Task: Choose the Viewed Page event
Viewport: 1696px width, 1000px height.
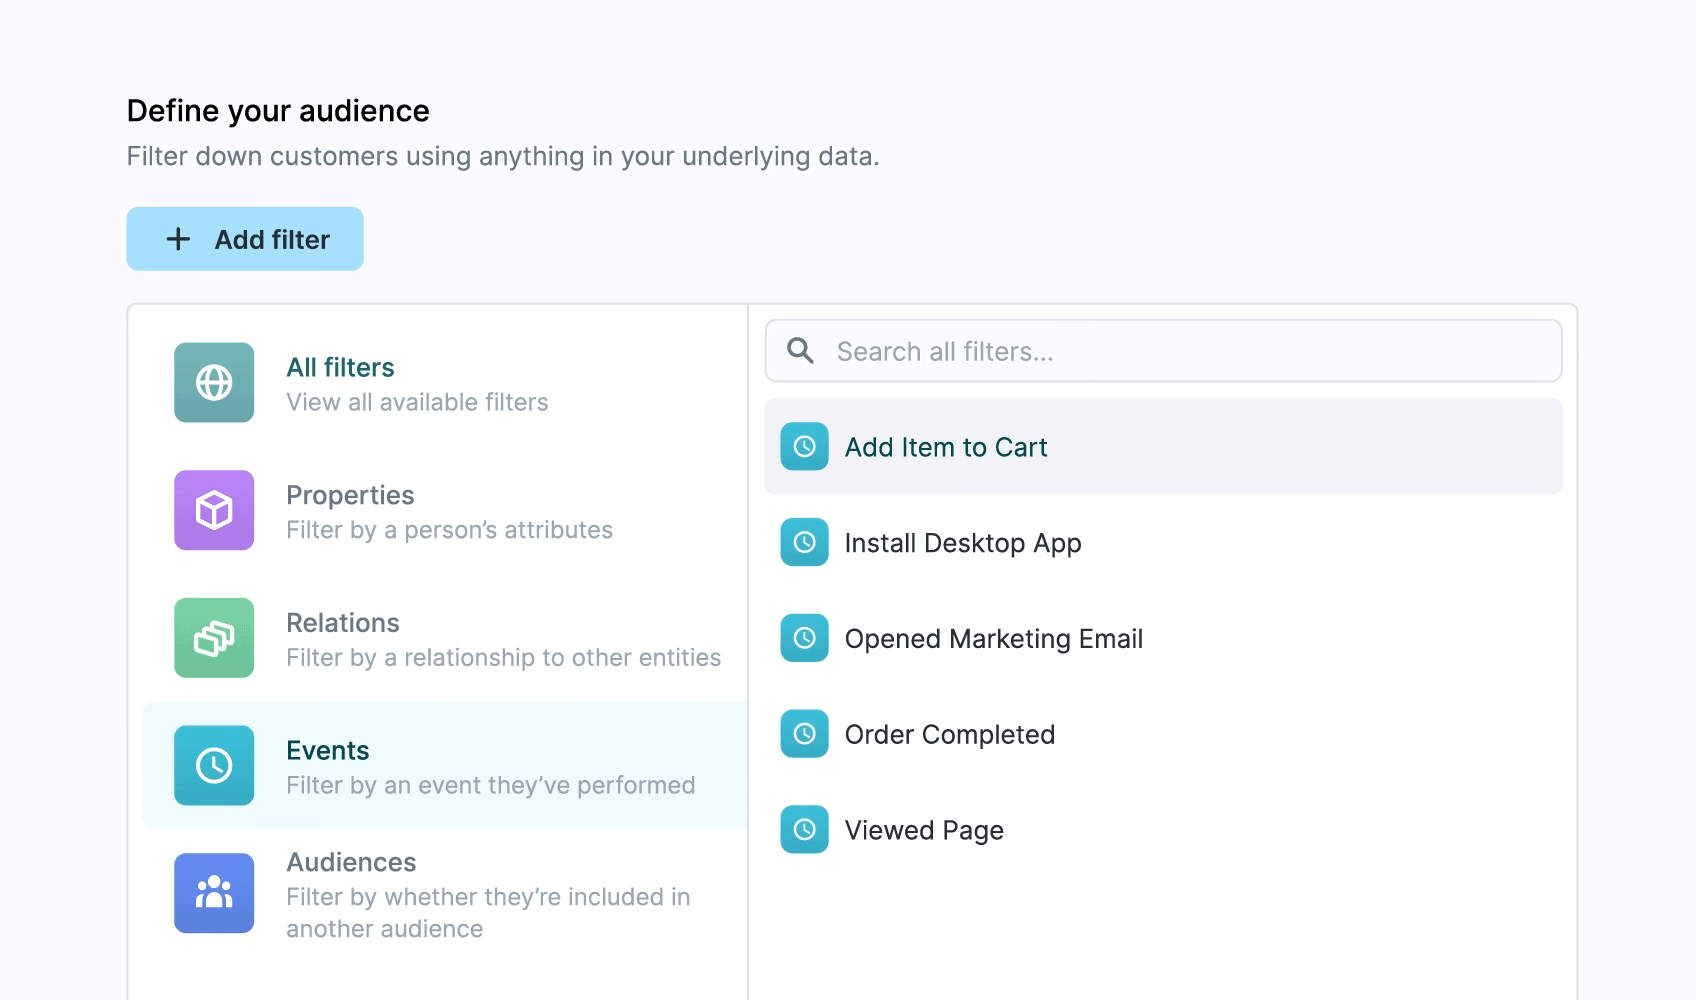Action: click(1163, 830)
